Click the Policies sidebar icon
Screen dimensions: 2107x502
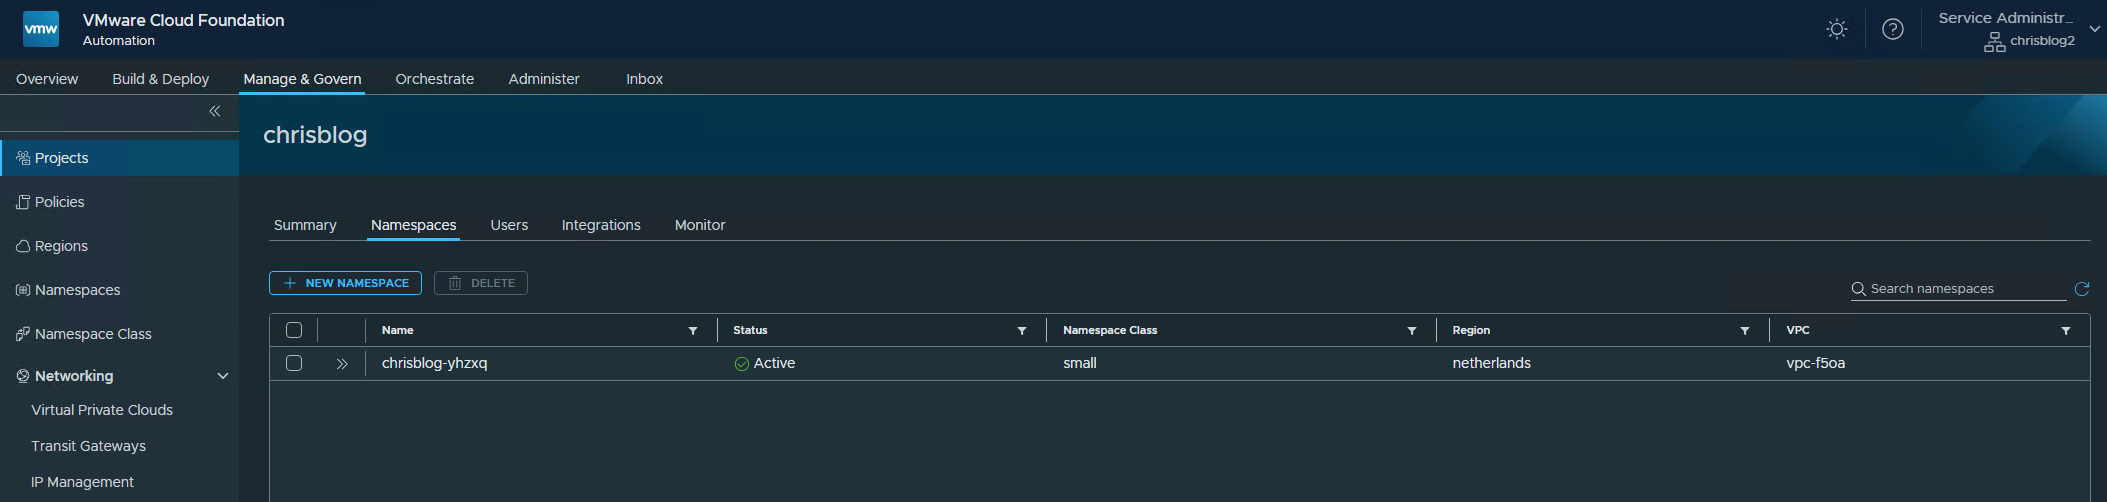tap(23, 202)
